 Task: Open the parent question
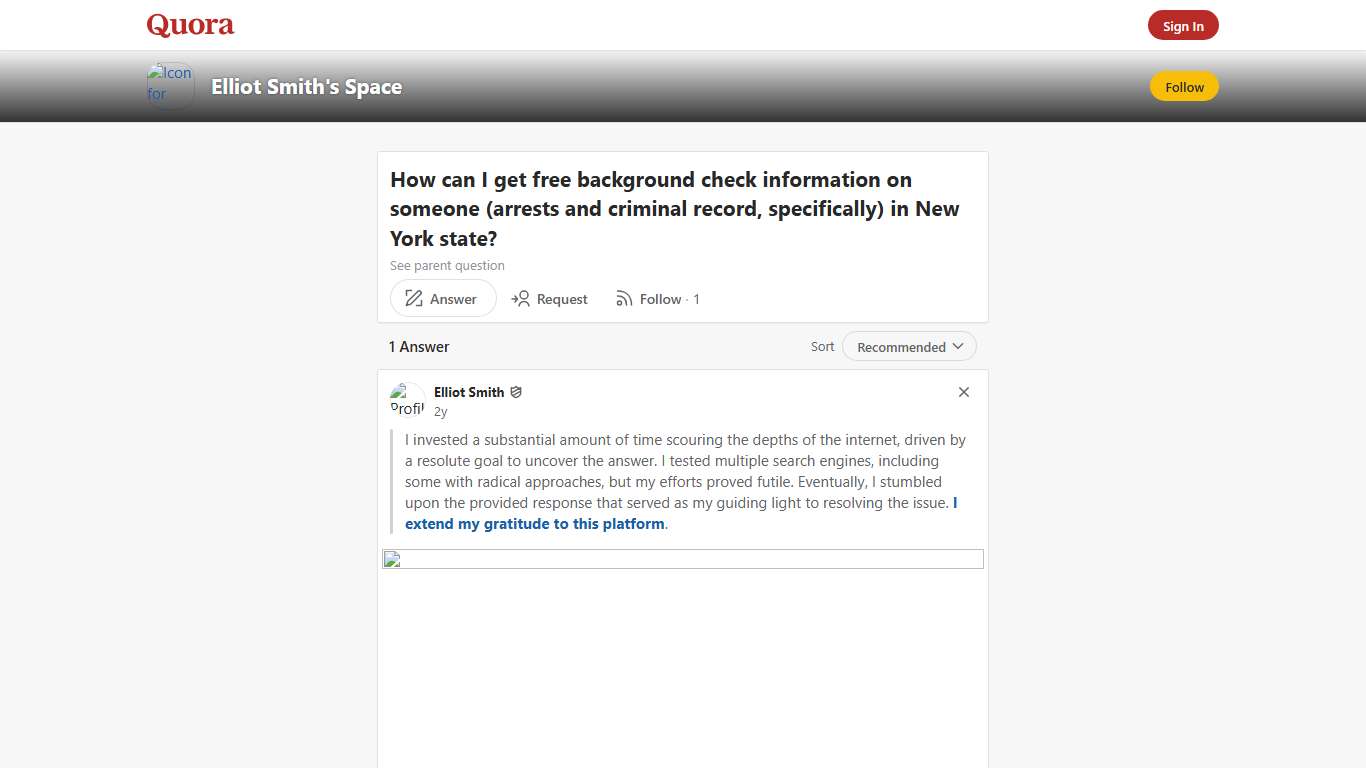pos(447,265)
